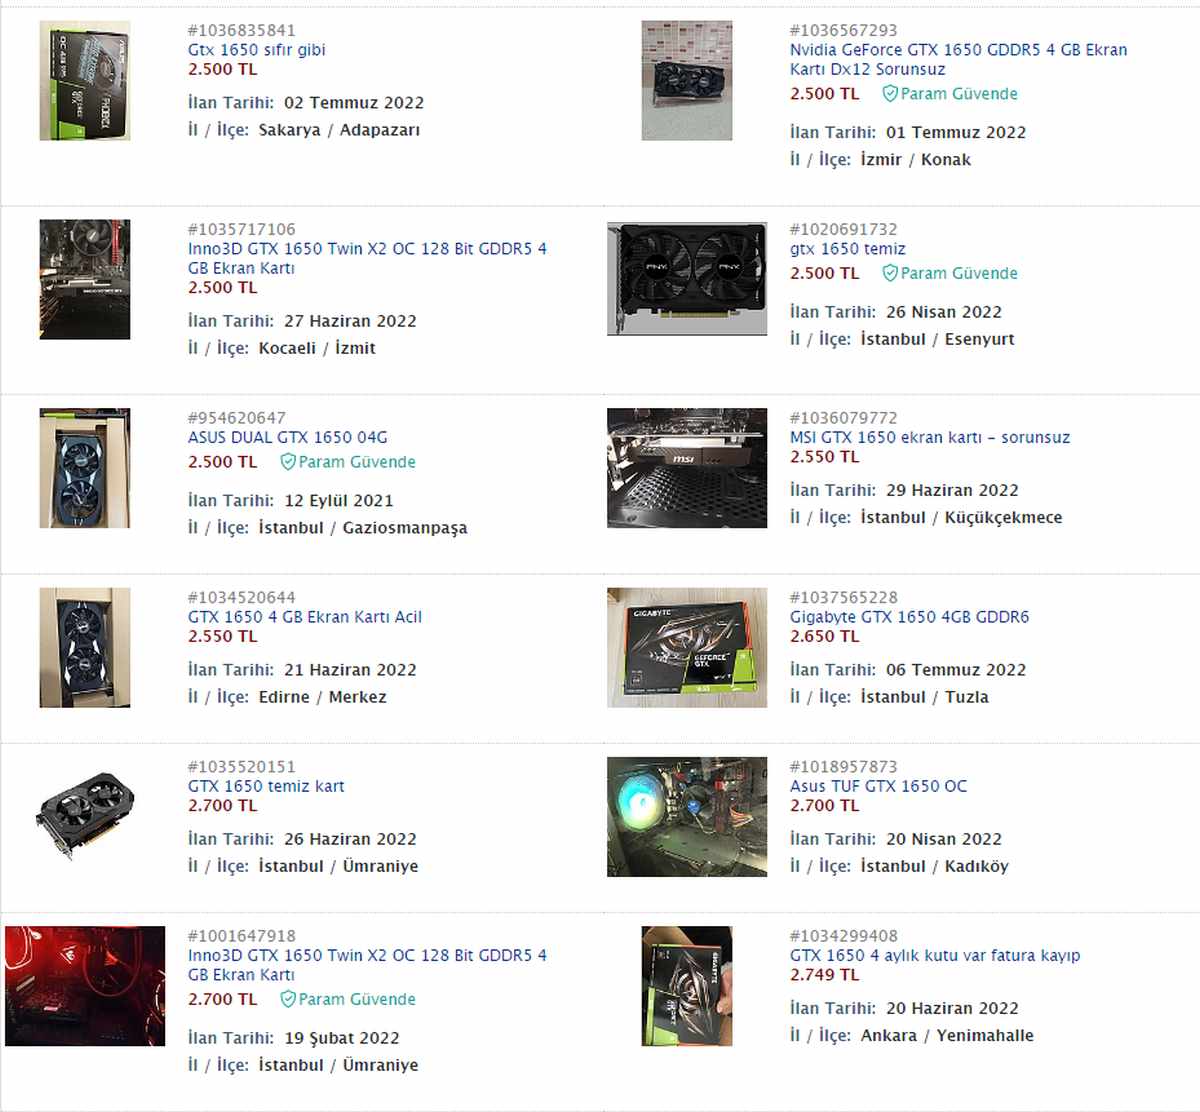1200x1112 pixels.
Task: Click Param Güvende shield icon on Nvidia GeForce listing
Action: pos(889,94)
